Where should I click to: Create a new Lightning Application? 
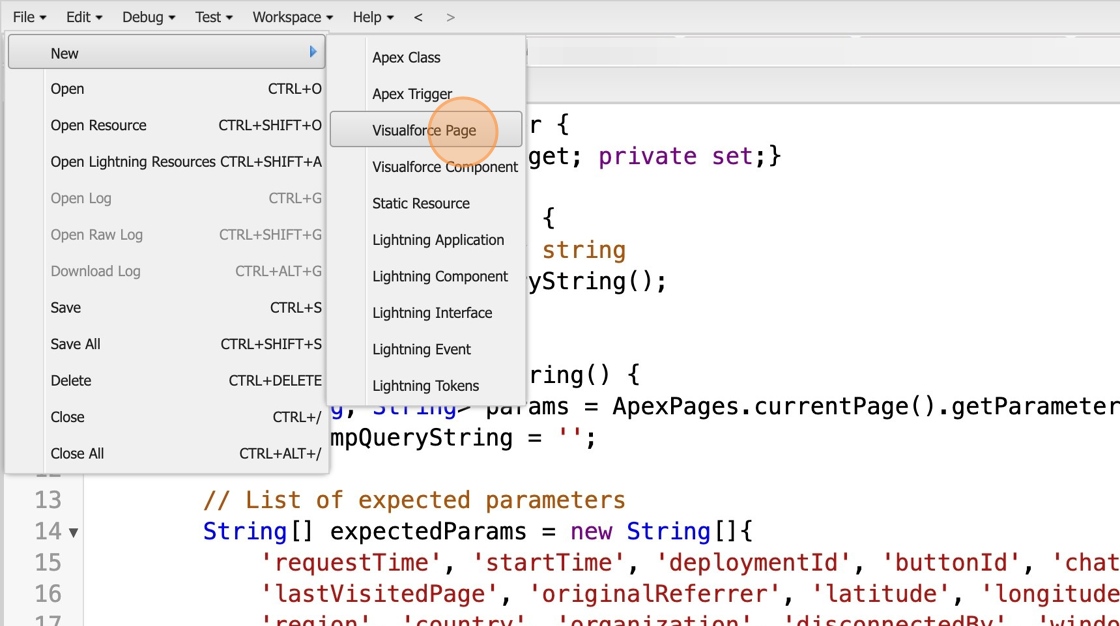click(x=426, y=239)
